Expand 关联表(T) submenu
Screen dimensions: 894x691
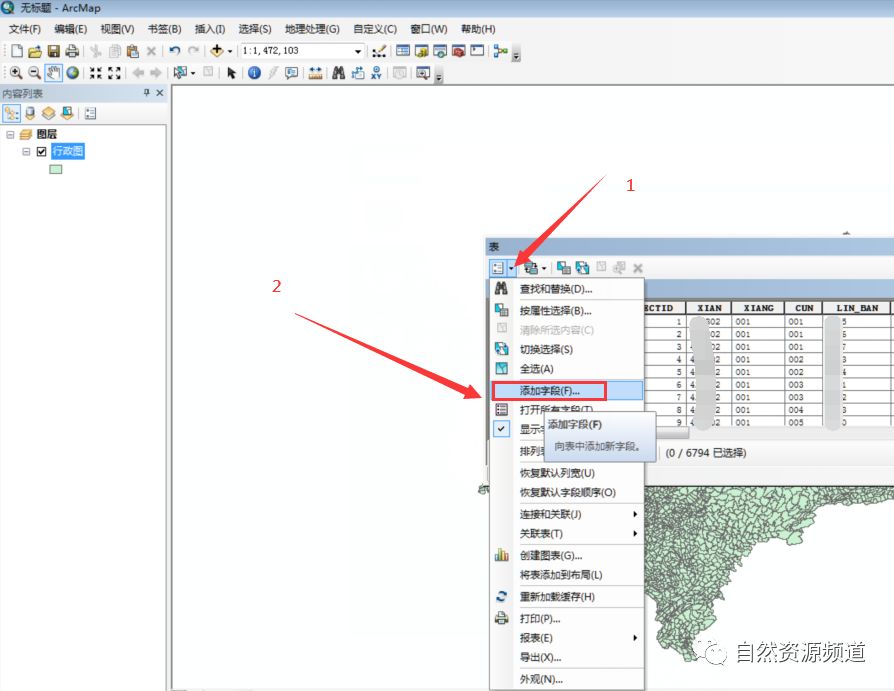[x=567, y=534]
